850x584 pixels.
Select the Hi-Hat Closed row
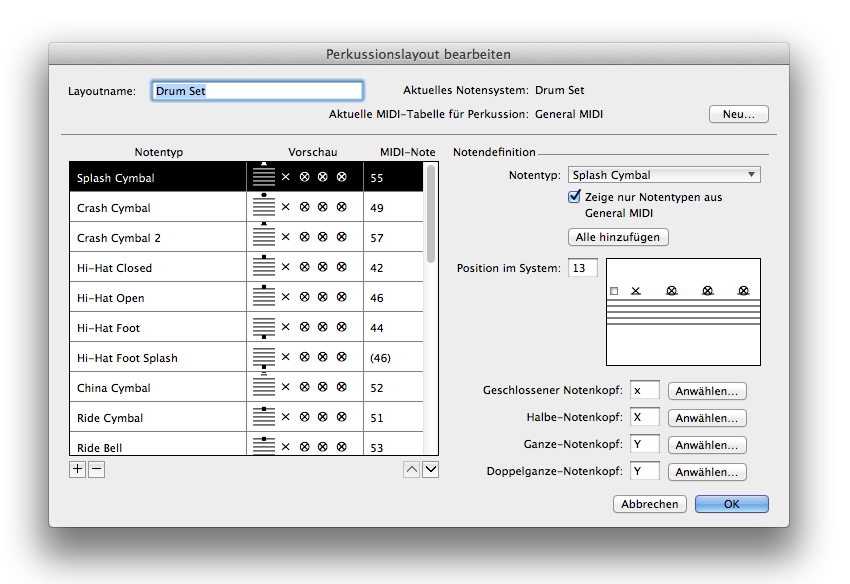(246, 267)
